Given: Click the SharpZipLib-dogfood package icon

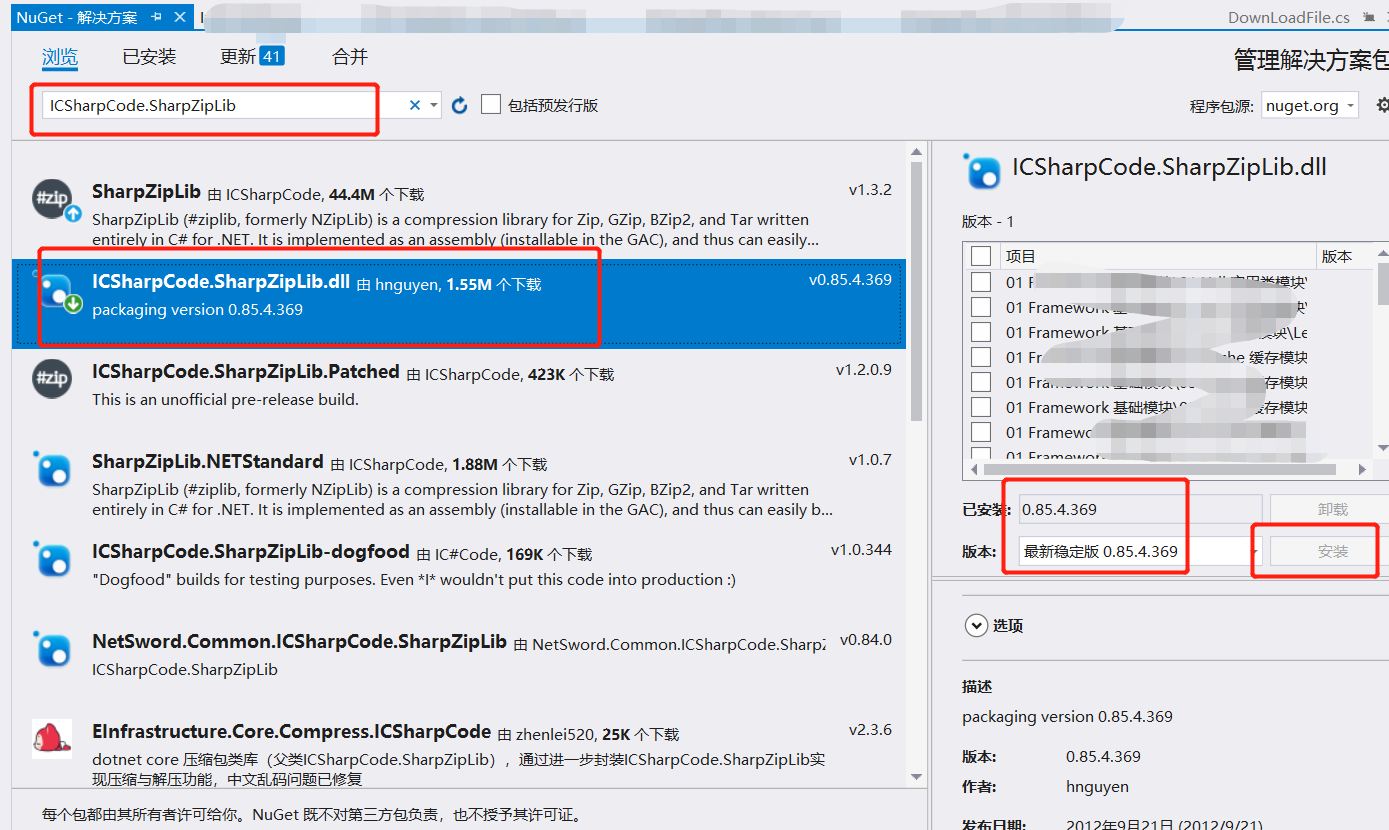Looking at the screenshot, I should point(52,558).
